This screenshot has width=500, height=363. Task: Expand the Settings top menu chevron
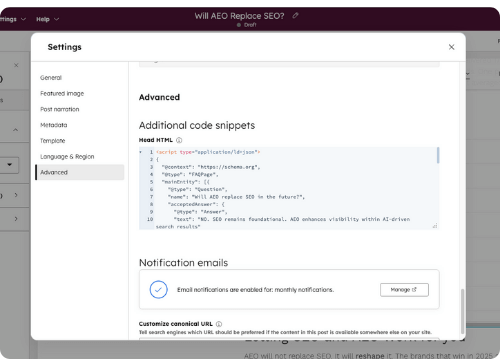[23, 19]
